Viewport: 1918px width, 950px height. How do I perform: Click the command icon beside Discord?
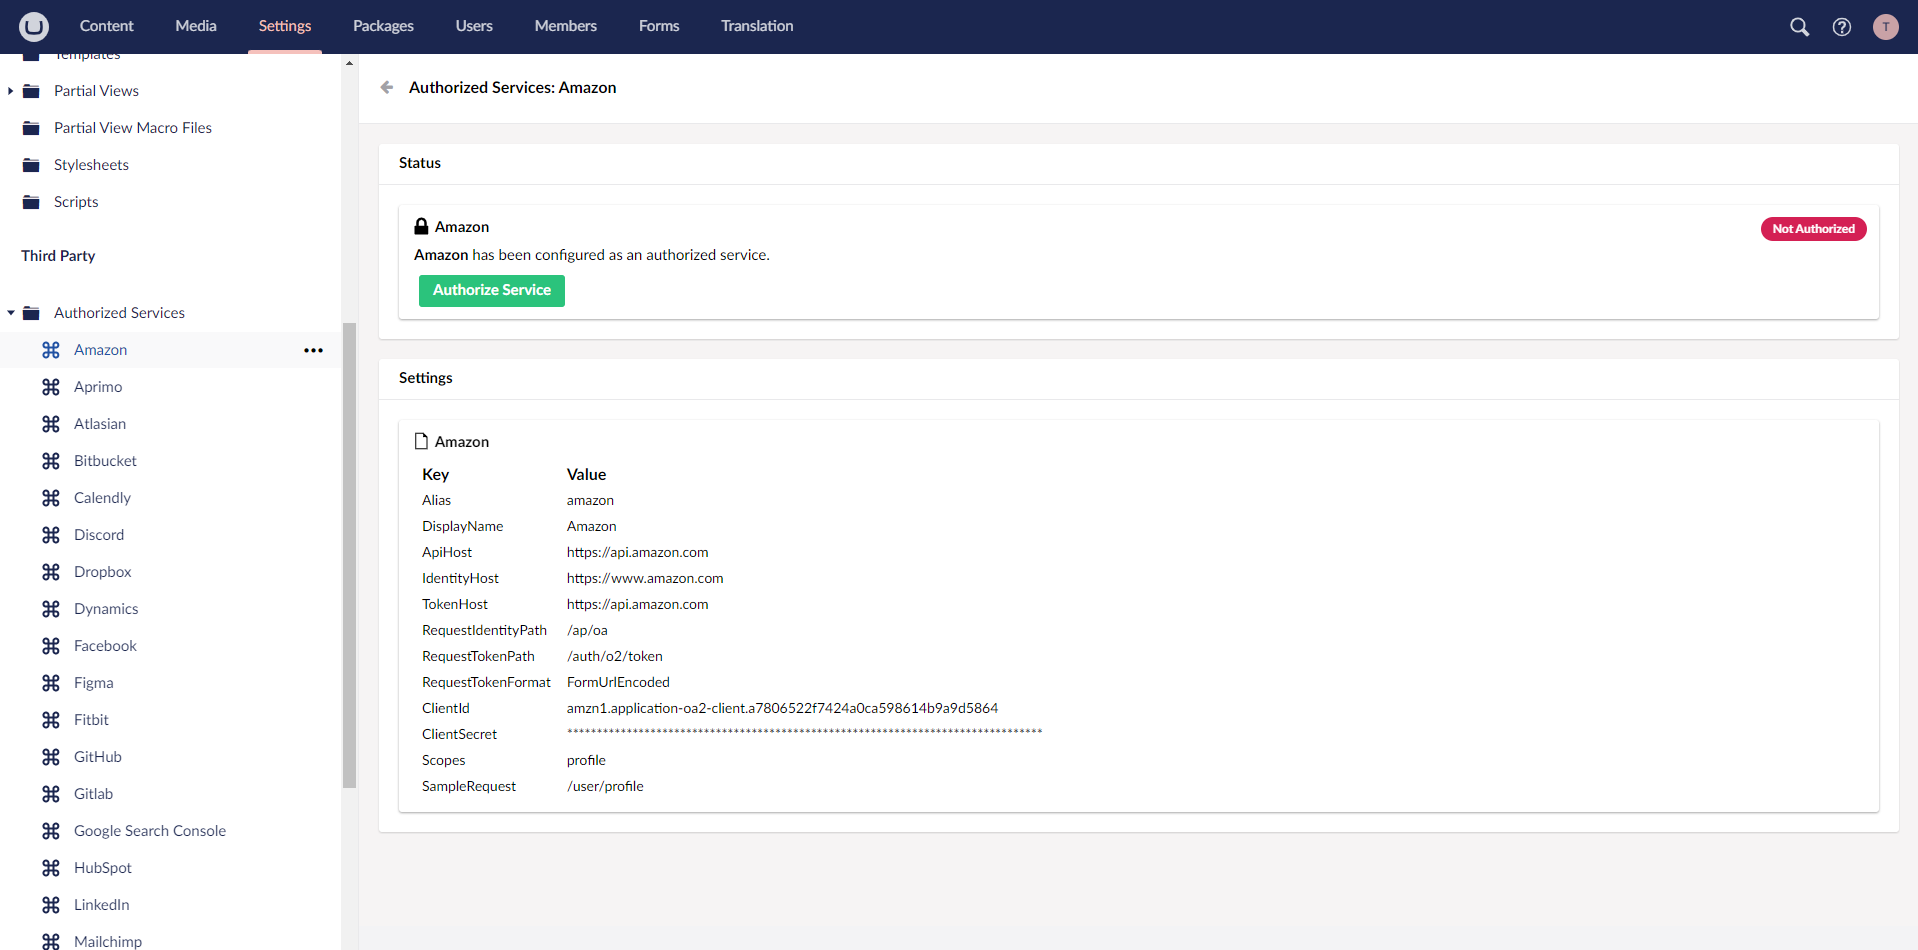coord(51,535)
